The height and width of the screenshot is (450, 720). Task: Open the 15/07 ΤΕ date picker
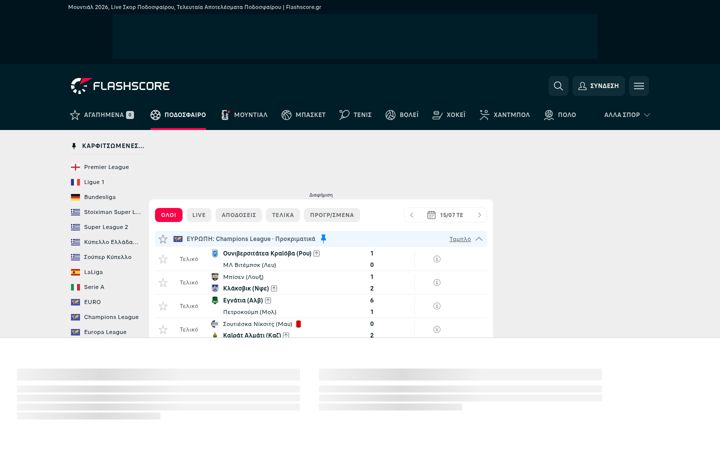click(x=445, y=215)
